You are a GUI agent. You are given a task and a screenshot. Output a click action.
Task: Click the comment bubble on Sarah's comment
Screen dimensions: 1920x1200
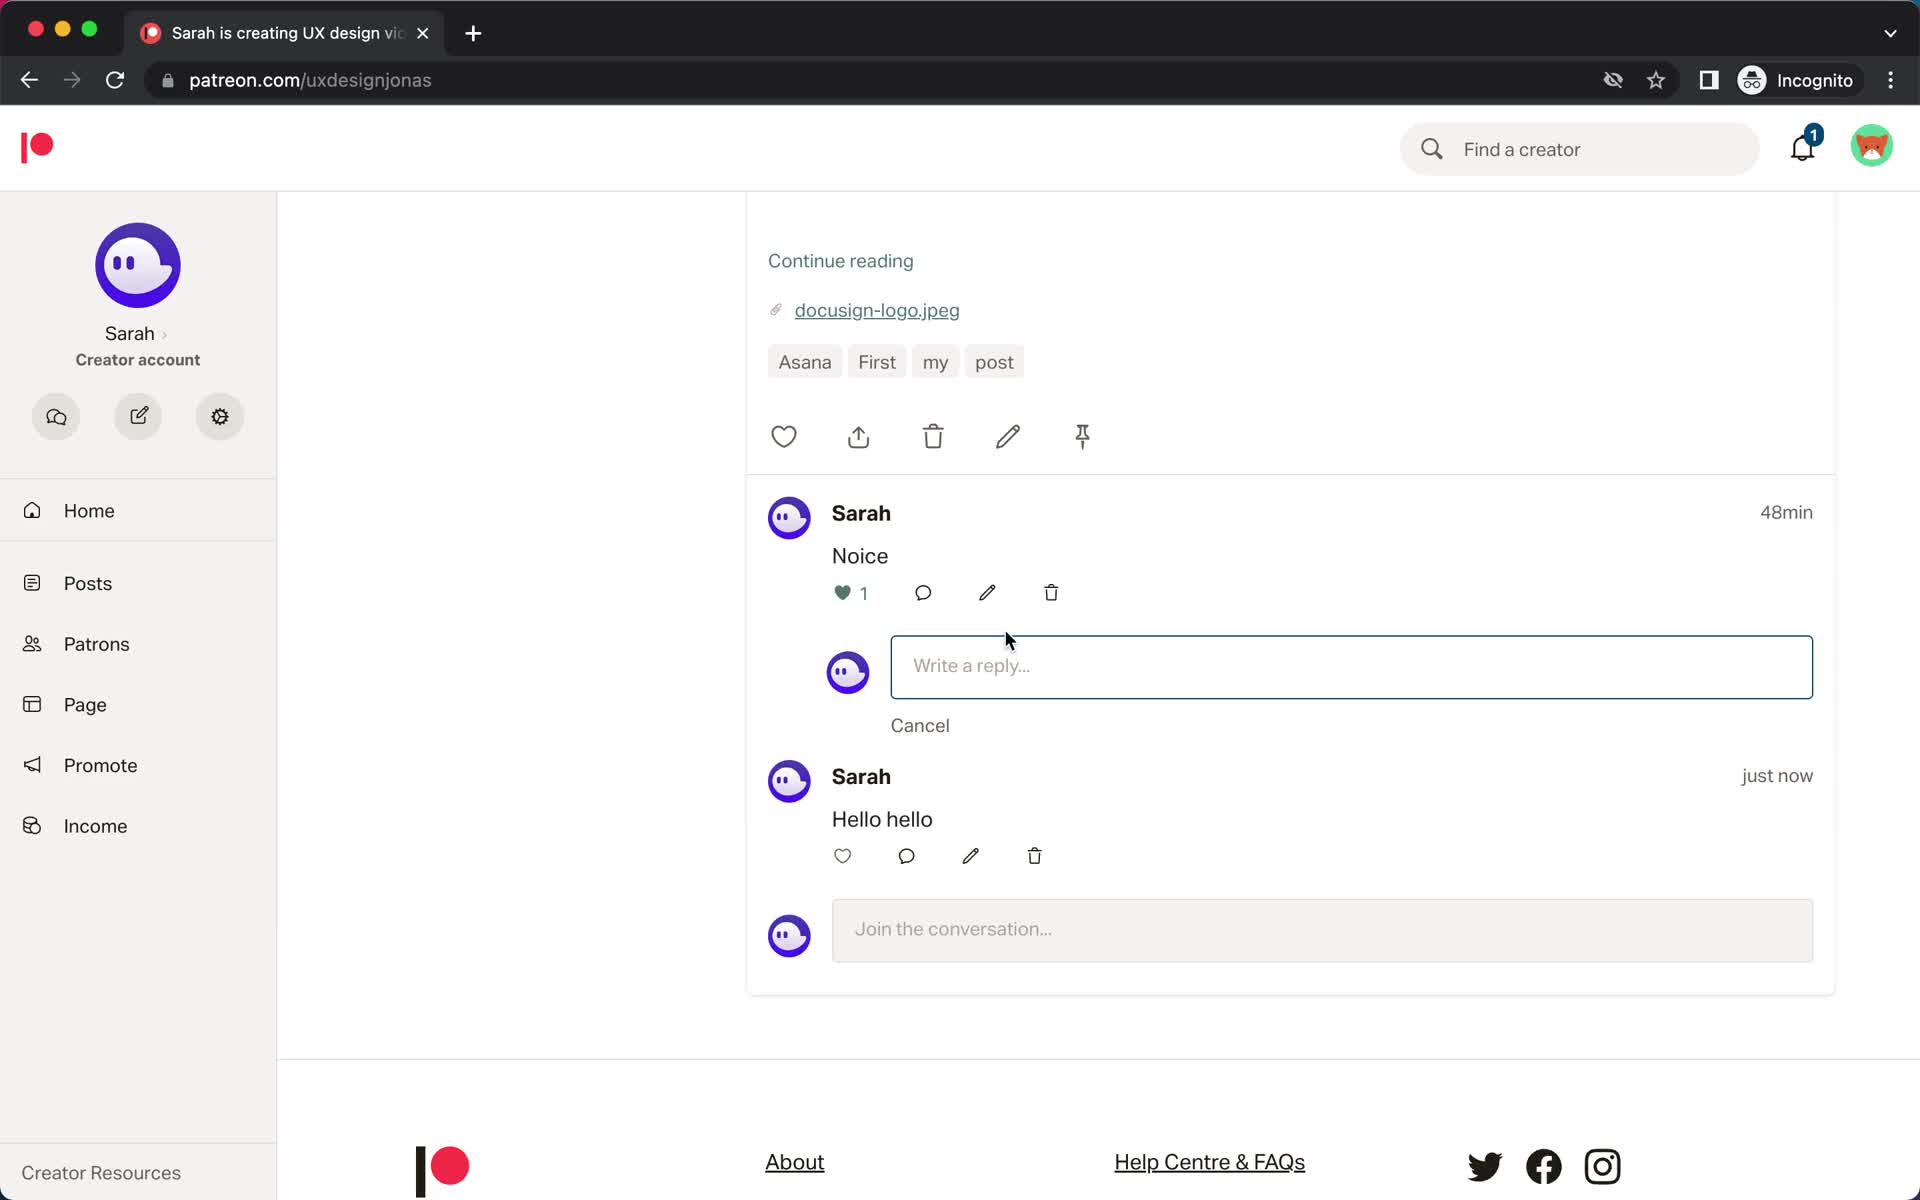[923, 593]
